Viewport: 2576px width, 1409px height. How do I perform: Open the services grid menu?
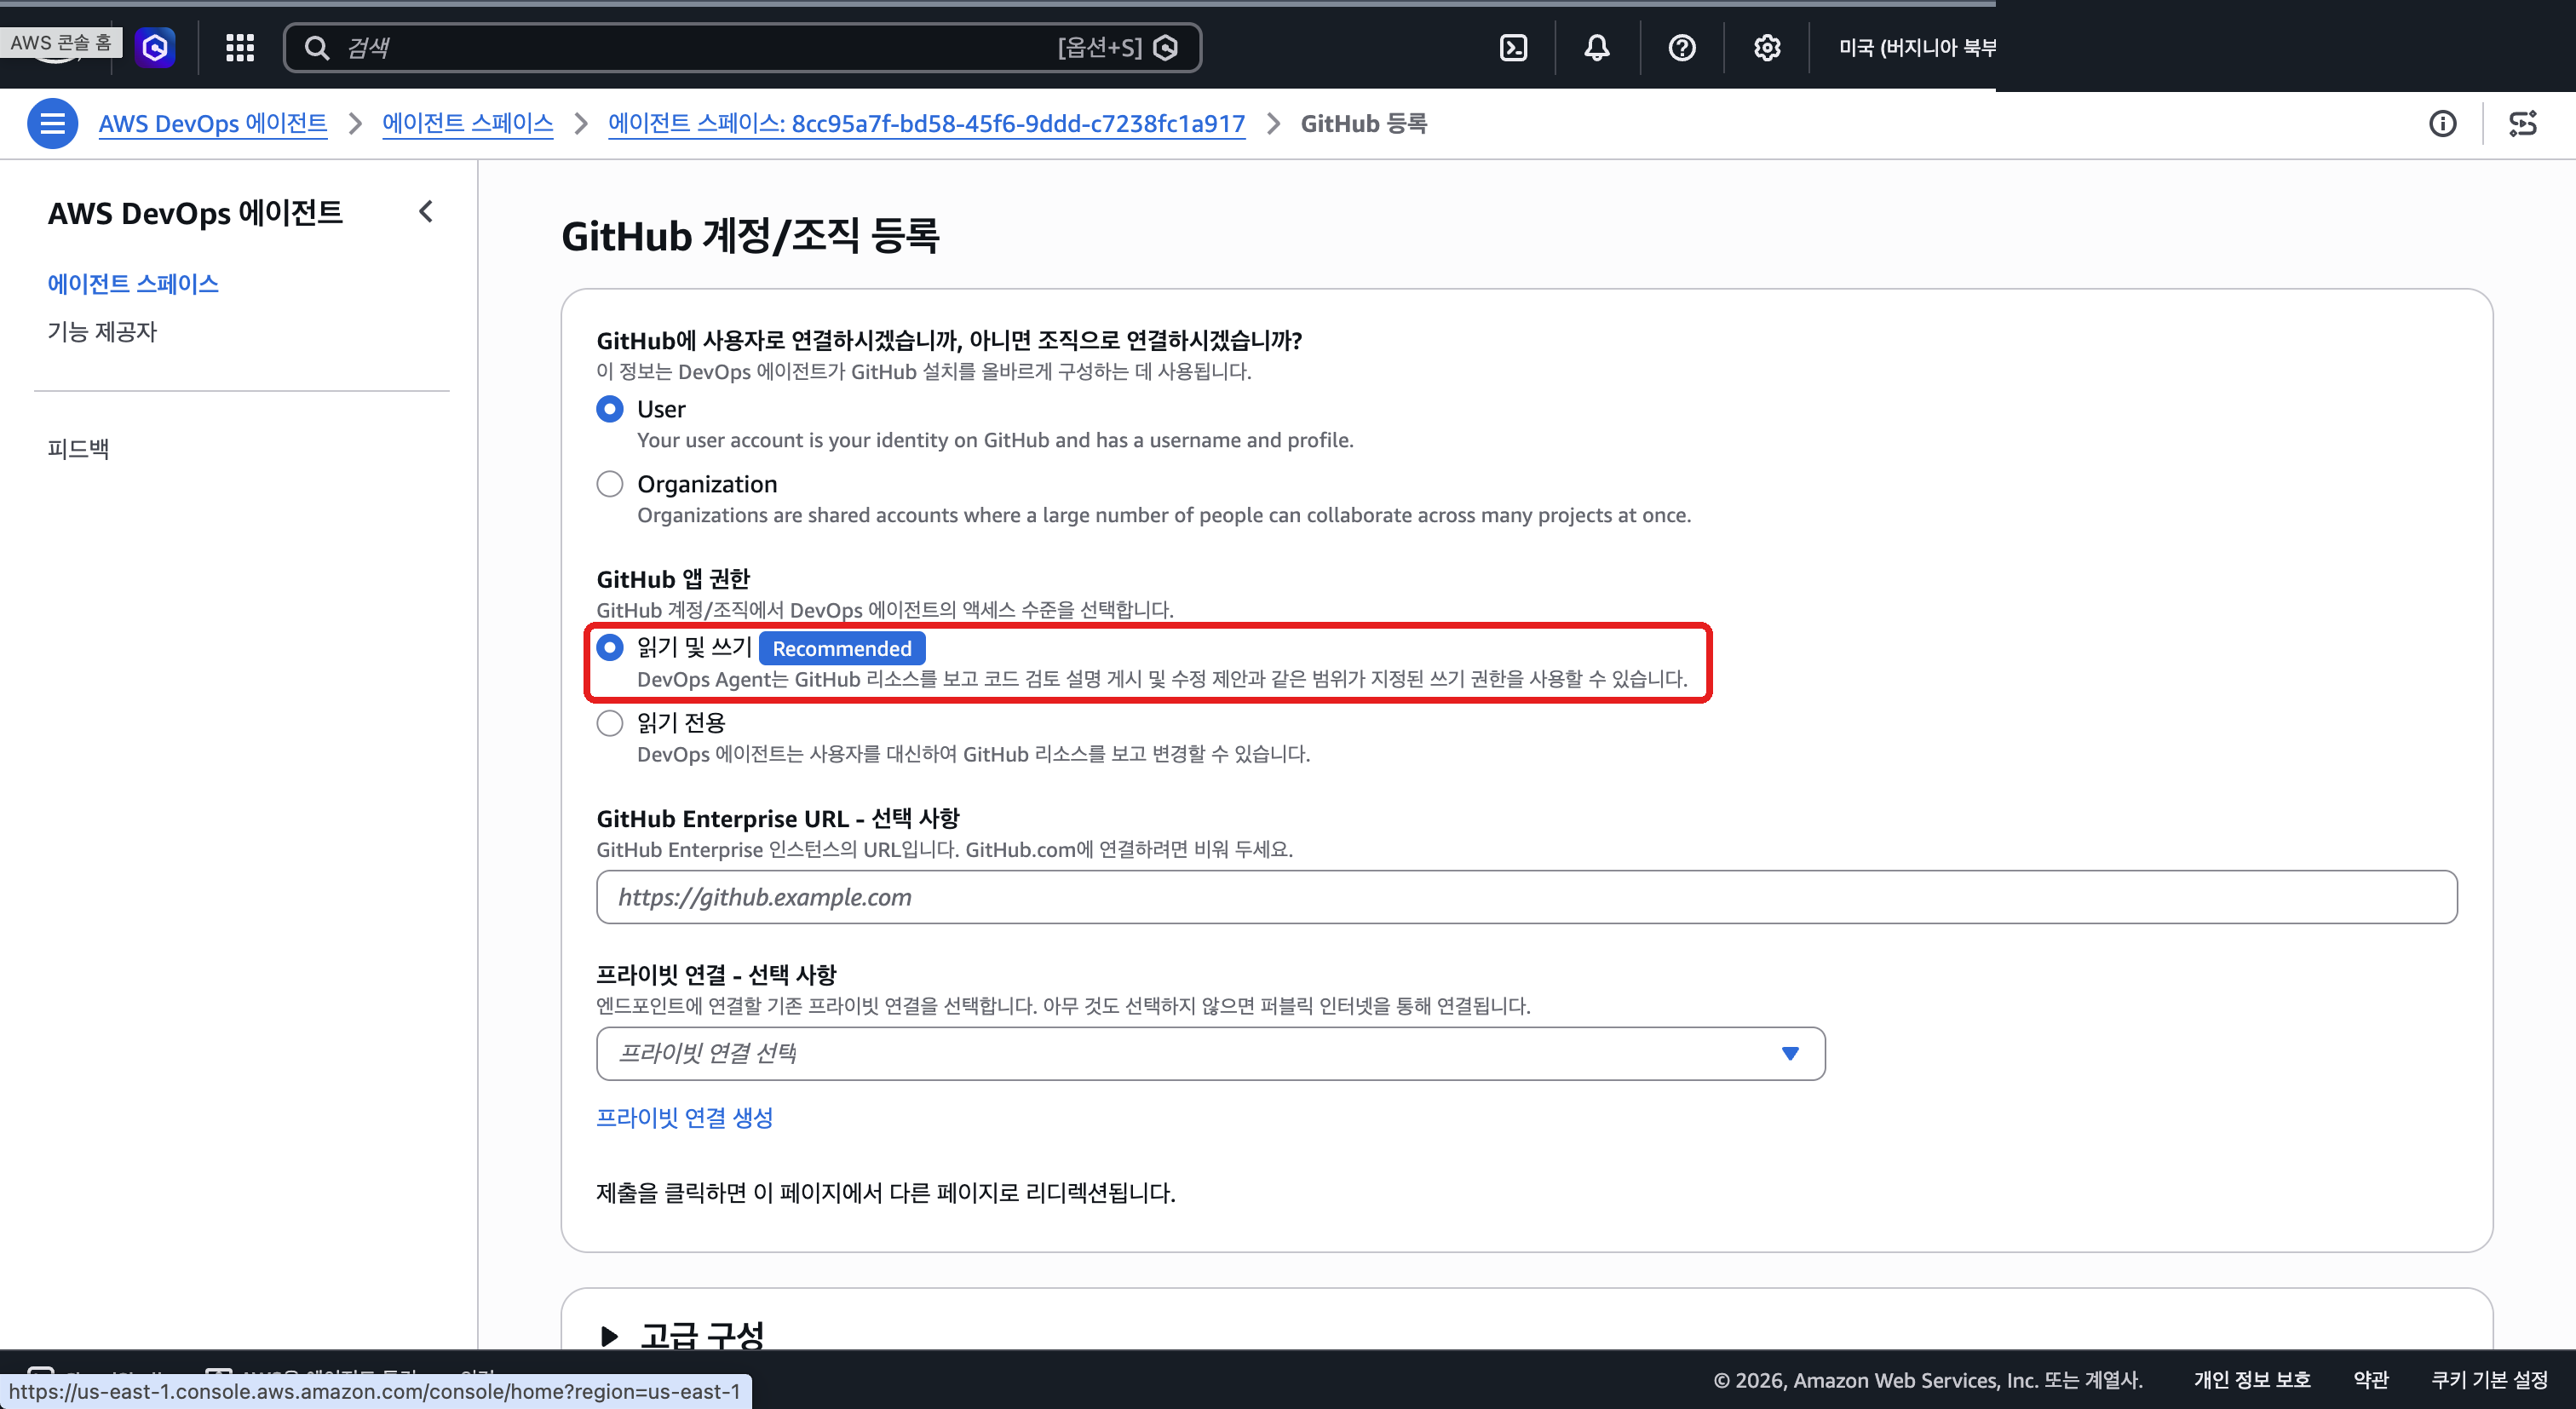(240, 48)
